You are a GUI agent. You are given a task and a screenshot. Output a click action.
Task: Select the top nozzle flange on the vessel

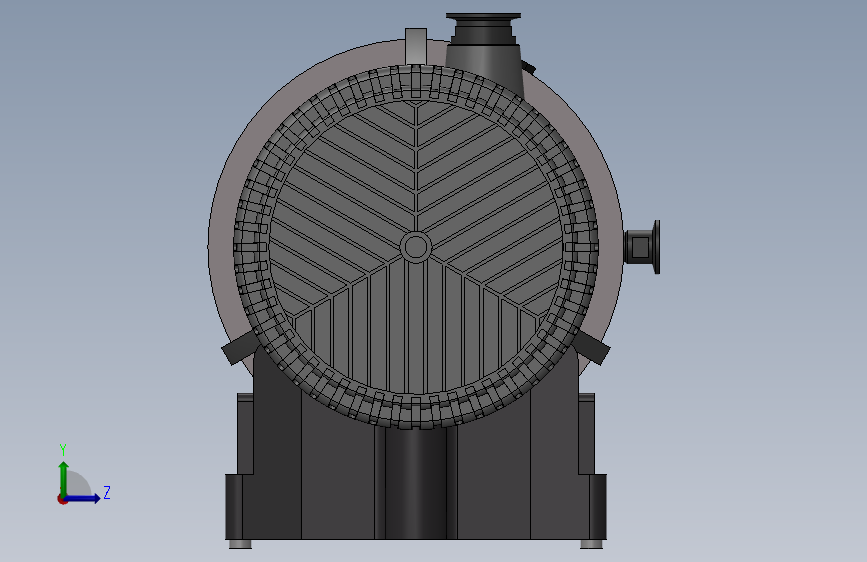[483, 17]
